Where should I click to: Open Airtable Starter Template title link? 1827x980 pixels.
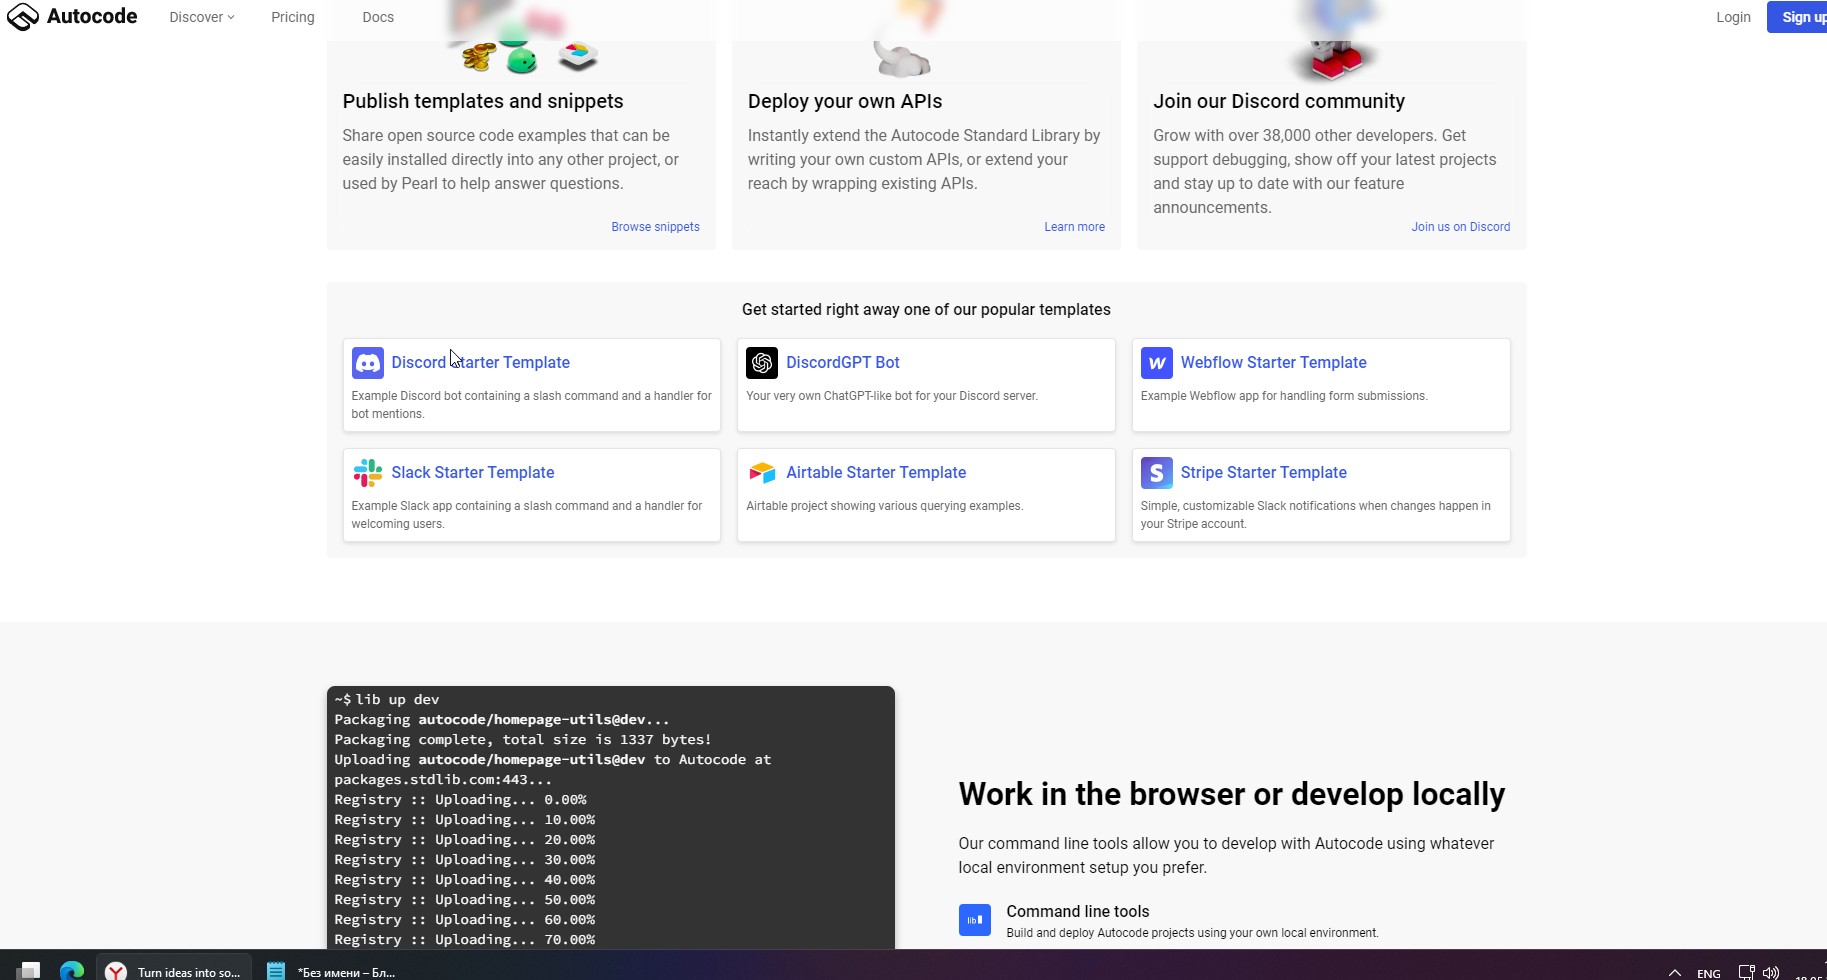876,472
